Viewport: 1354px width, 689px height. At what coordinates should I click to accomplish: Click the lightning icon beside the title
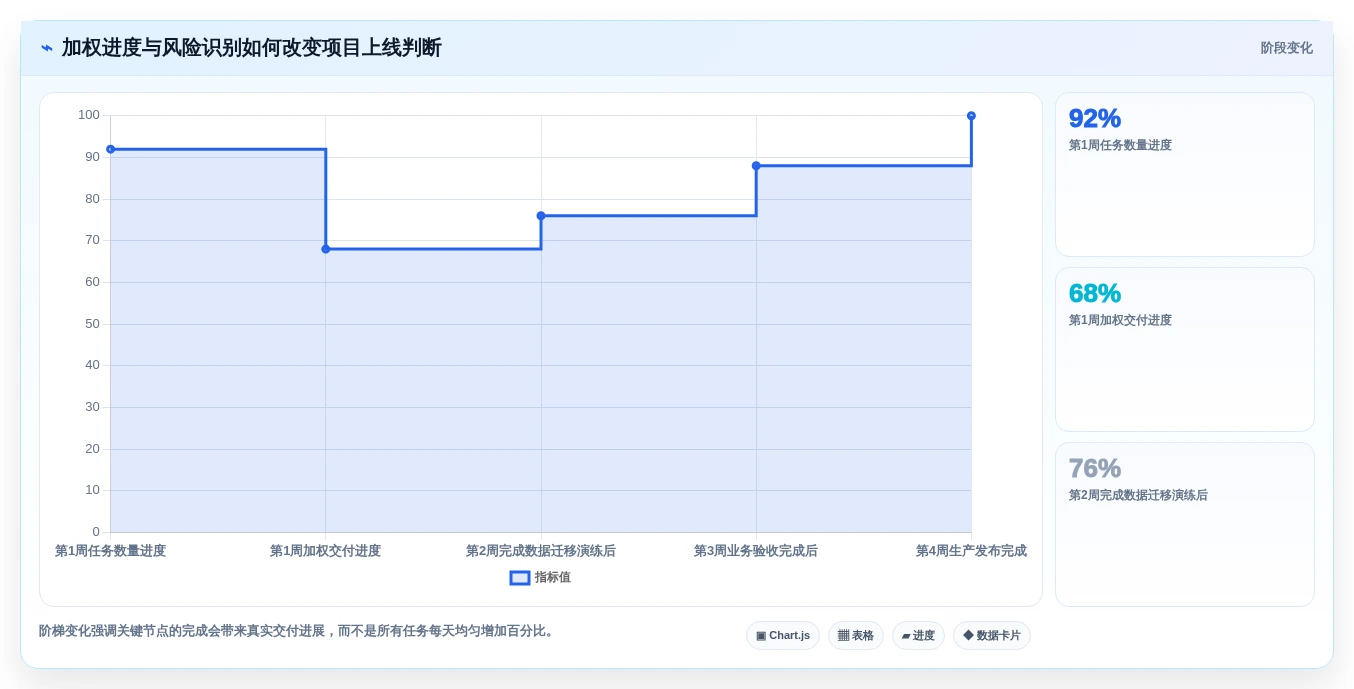(47, 48)
